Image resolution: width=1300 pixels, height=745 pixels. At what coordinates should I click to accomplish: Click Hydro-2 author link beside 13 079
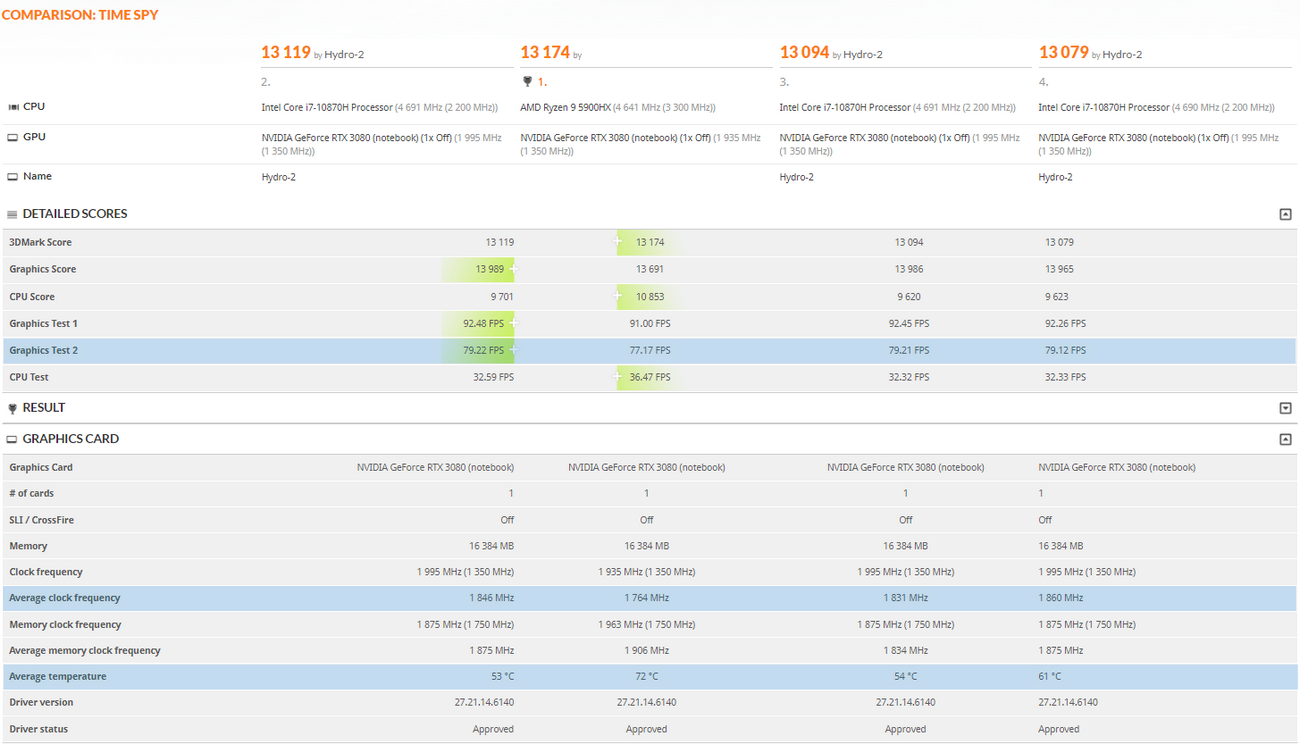pos(1122,55)
